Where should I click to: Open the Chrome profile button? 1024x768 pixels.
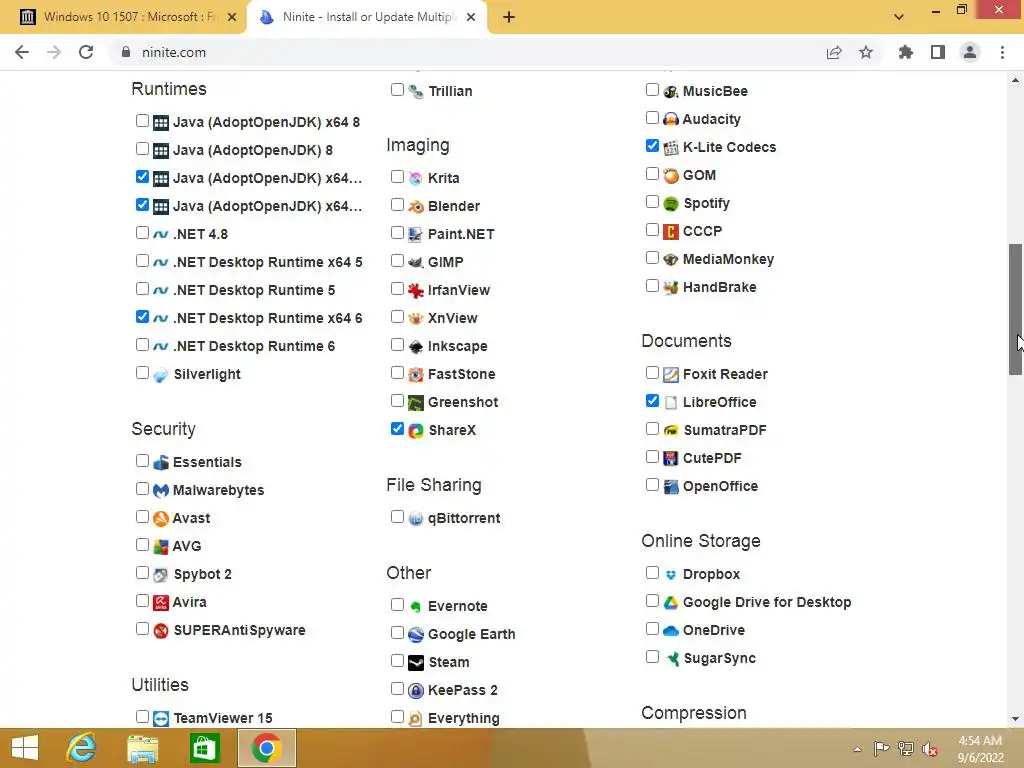coord(970,52)
